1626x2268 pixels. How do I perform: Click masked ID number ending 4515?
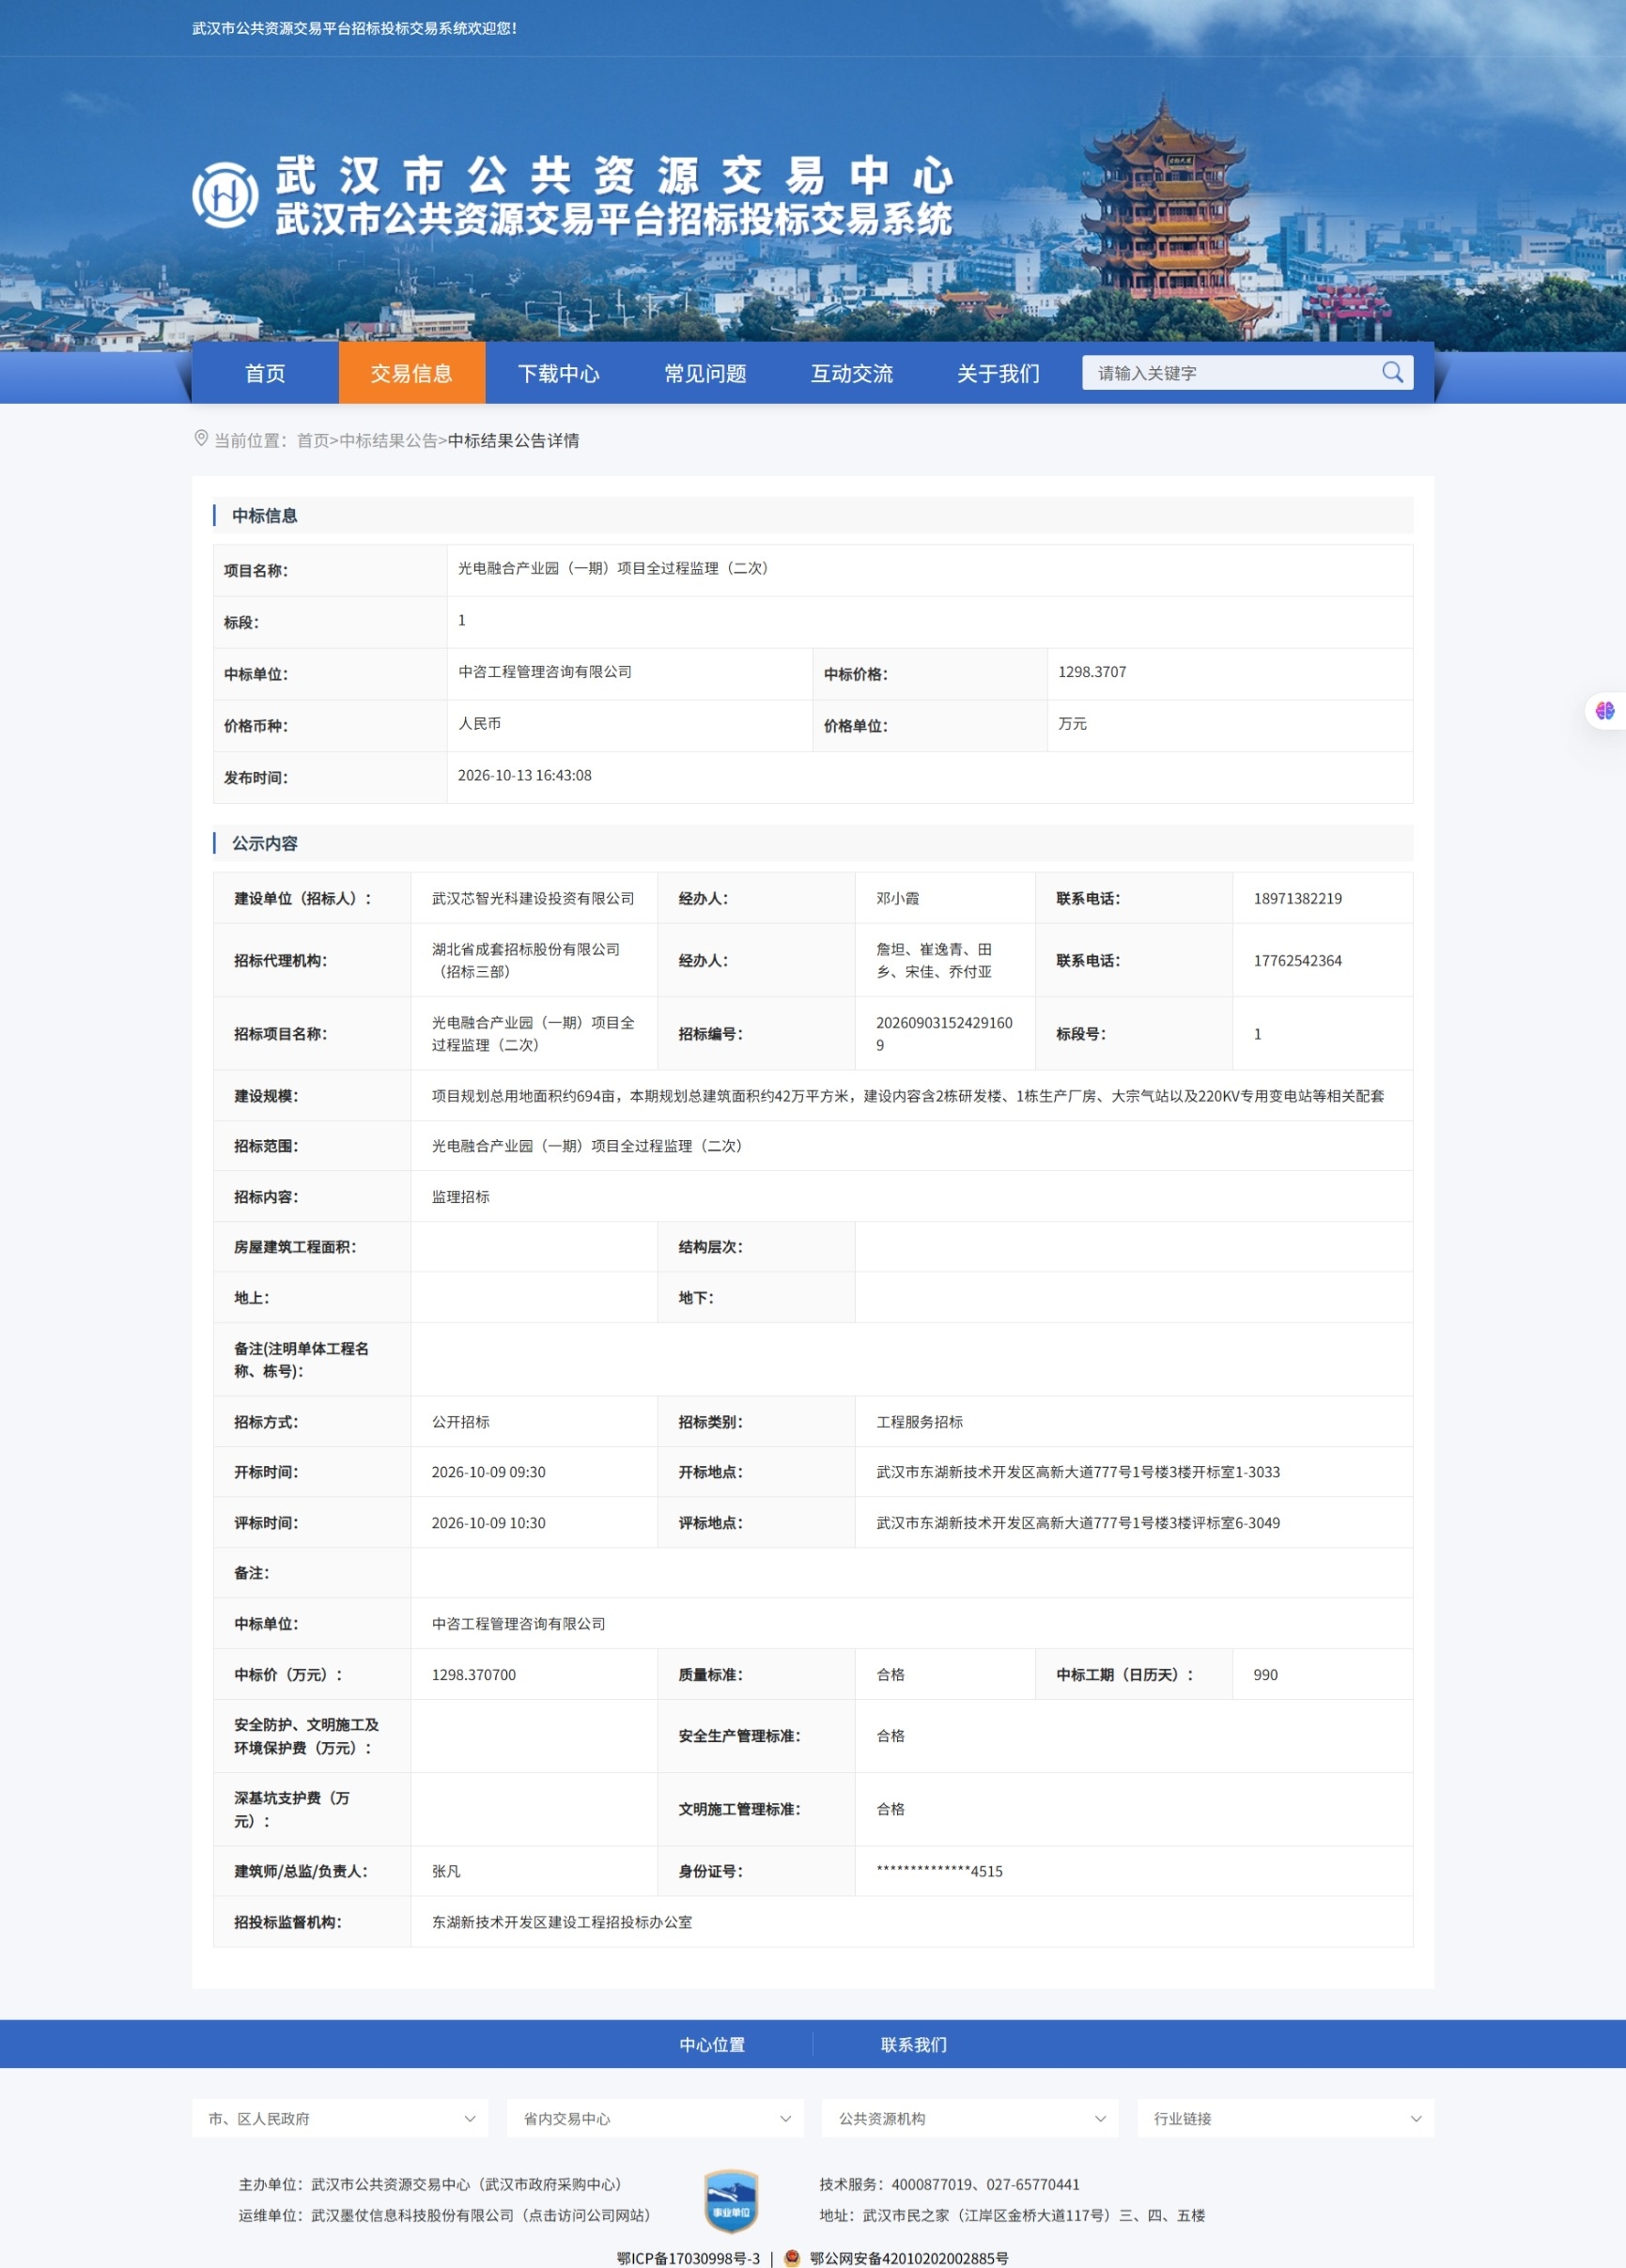click(x=939, y=1870)
